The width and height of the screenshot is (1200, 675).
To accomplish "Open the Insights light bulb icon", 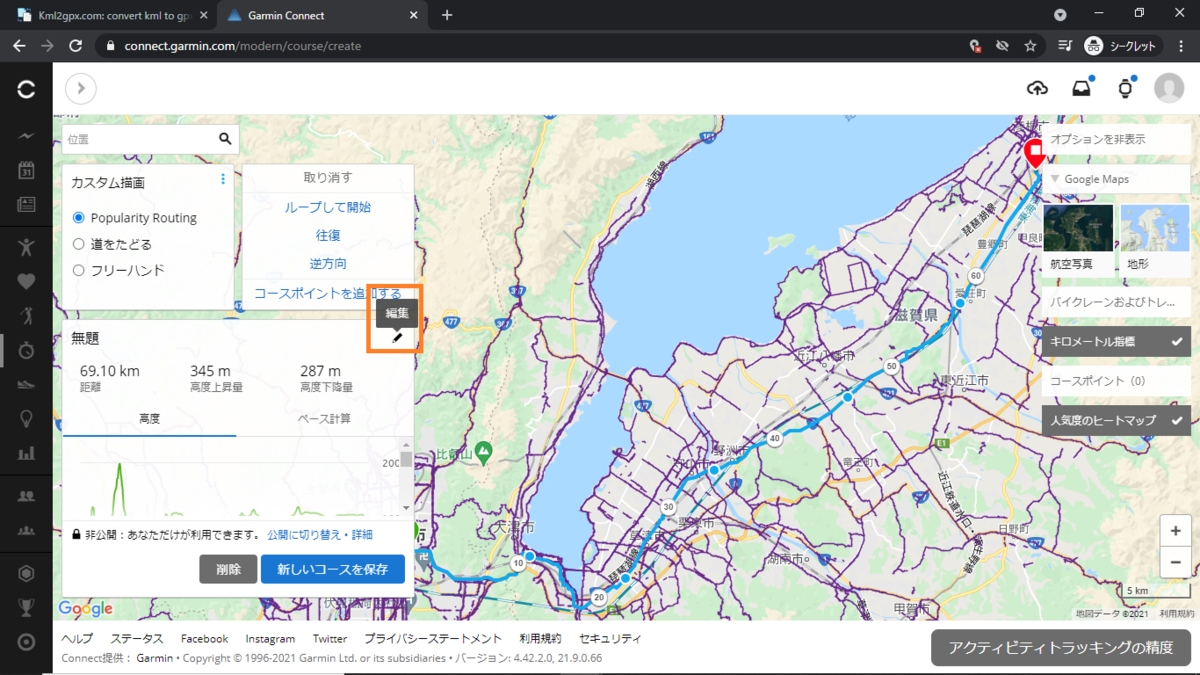I will 26,419.
